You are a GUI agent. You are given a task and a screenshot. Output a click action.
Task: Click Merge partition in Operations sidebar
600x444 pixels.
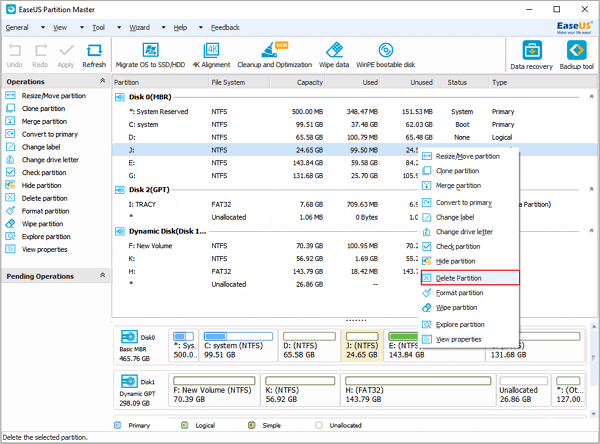tap(36, 121)
